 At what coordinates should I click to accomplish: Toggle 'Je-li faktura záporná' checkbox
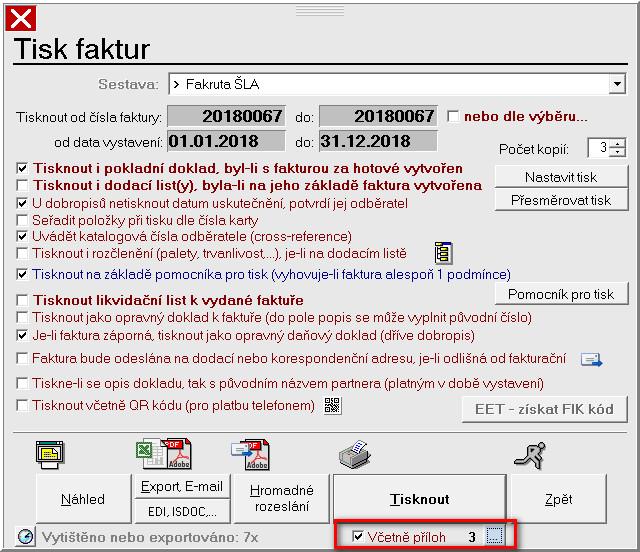click(x=22, y=335)
